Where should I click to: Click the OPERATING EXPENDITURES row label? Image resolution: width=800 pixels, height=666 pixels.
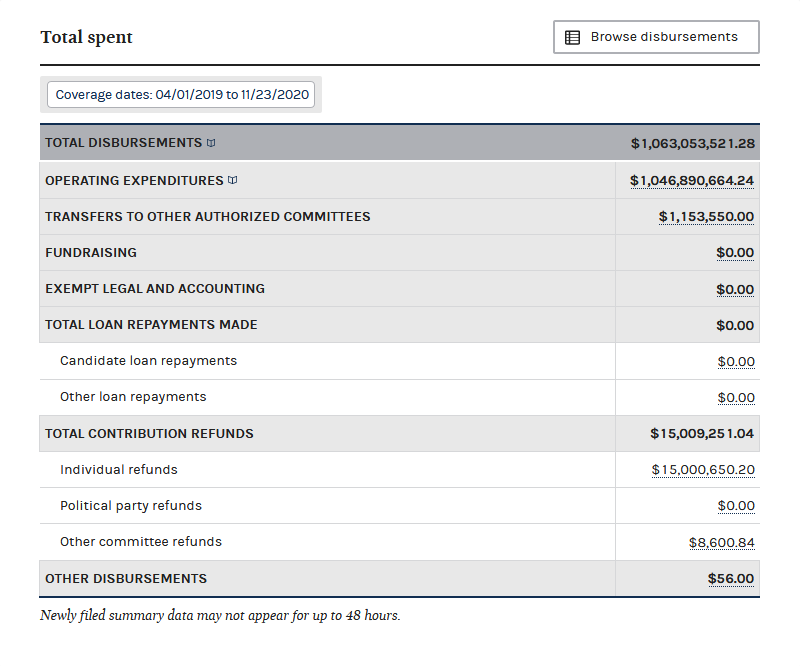pyautogui.click(x=134, y=181)
